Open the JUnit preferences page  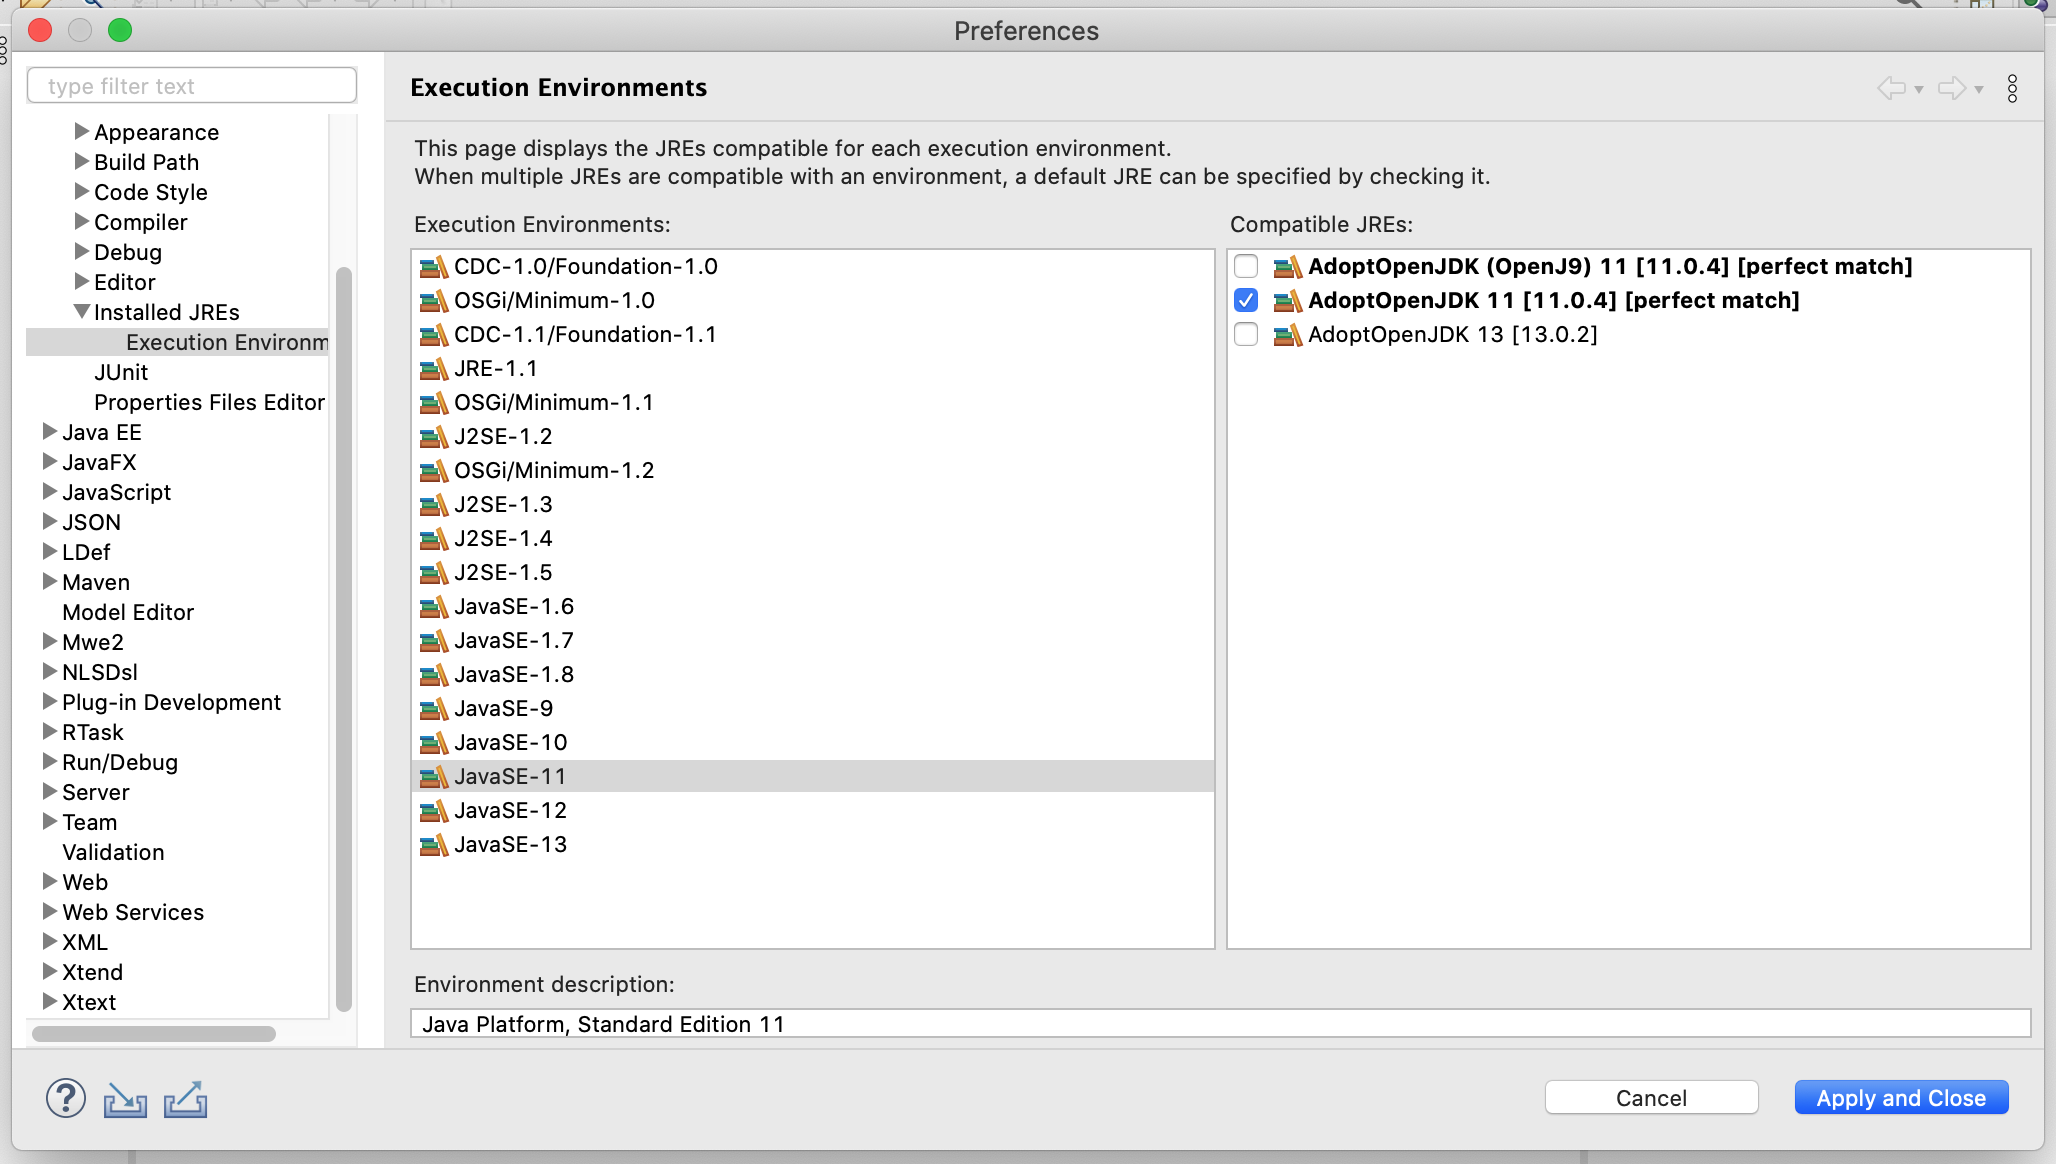click(121, 372)
